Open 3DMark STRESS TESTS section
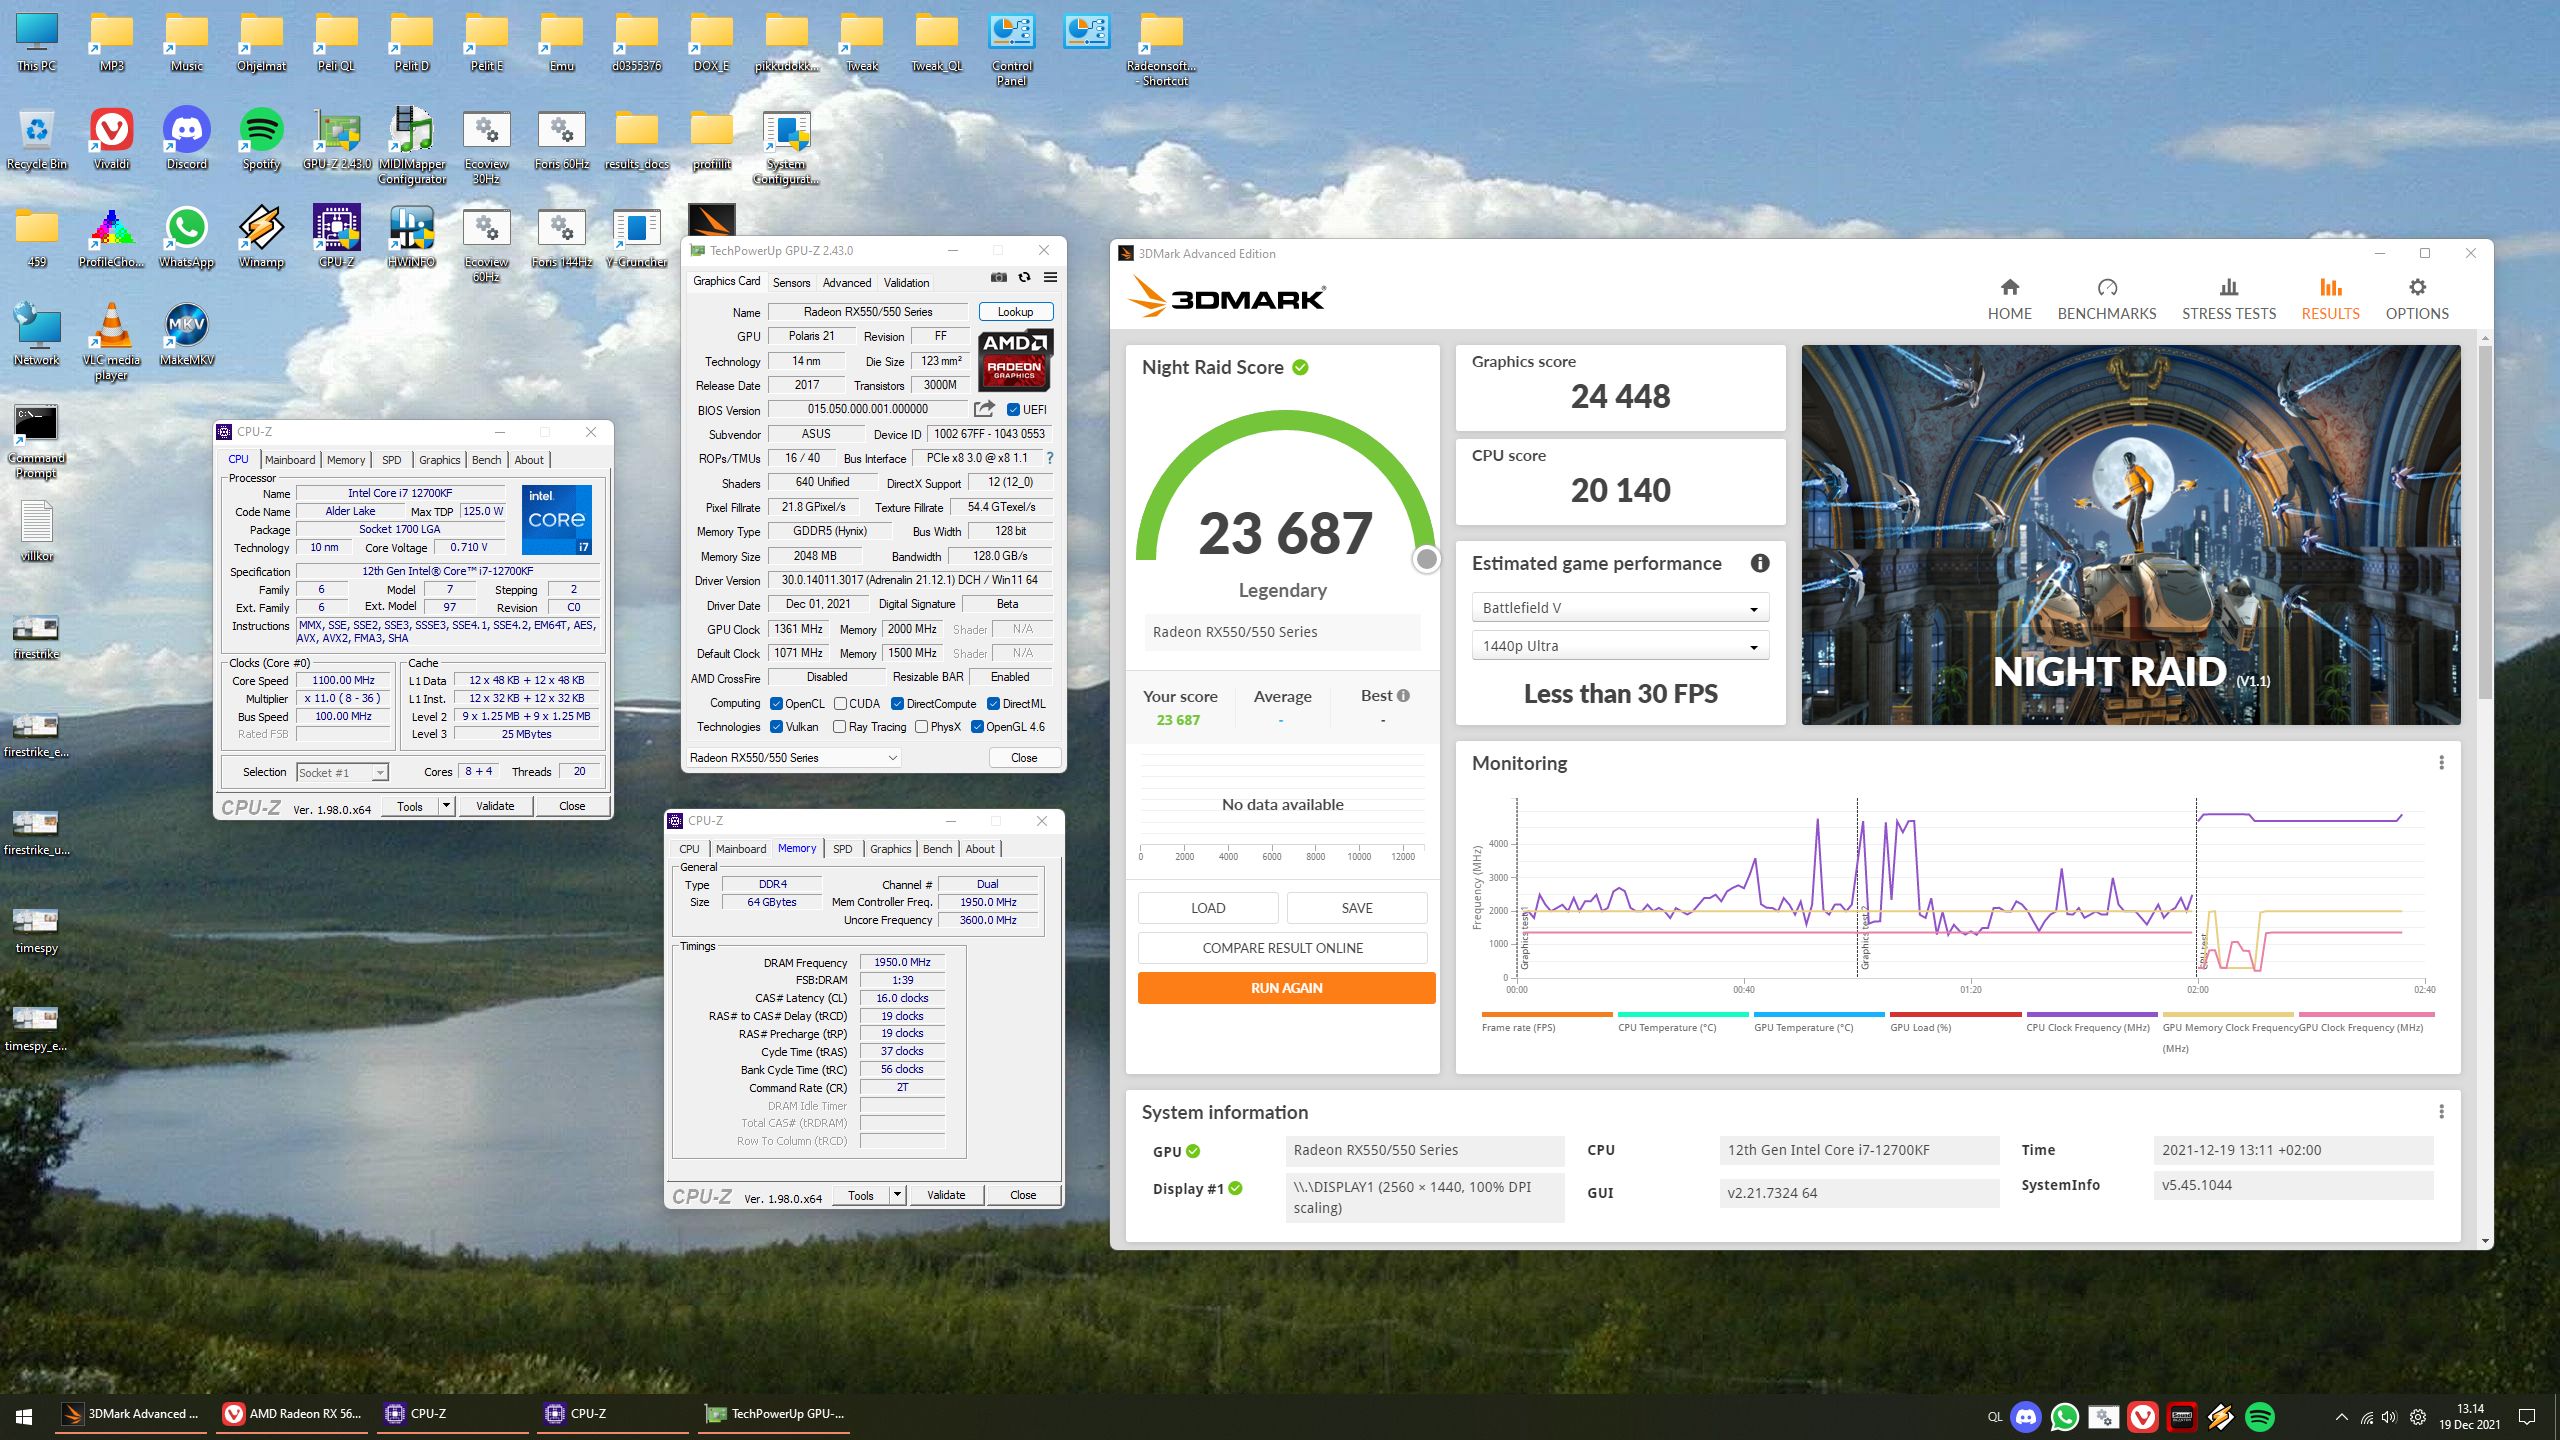Image resolution: width=2560 pixels, height=1440 pixels. [x=2228, y=299]
